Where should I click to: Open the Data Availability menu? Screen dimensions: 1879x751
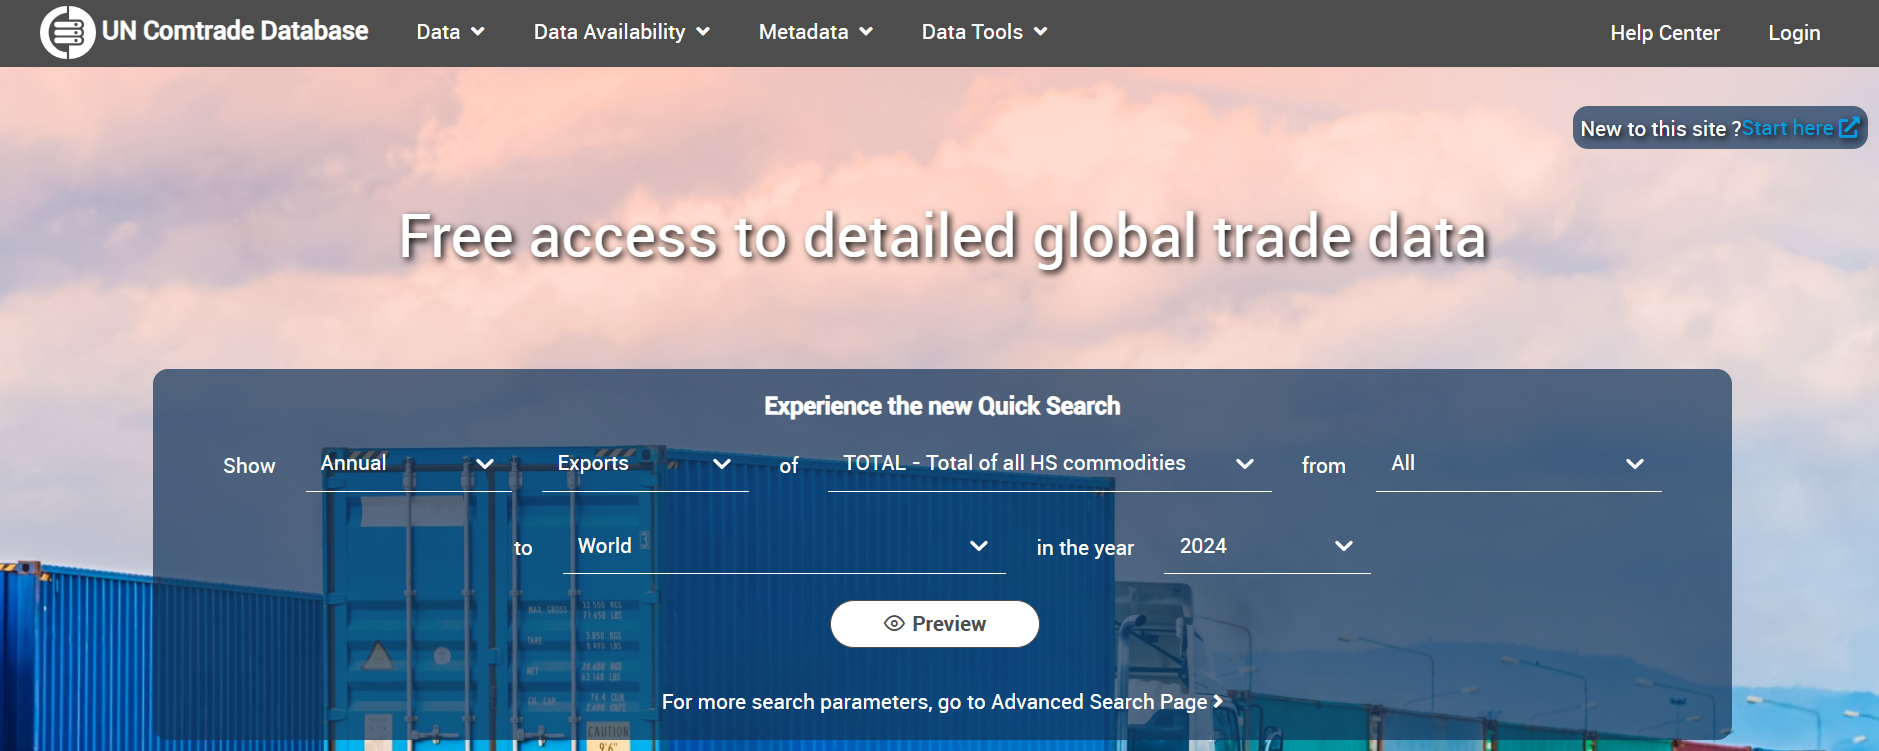click(x=622, y=32)
